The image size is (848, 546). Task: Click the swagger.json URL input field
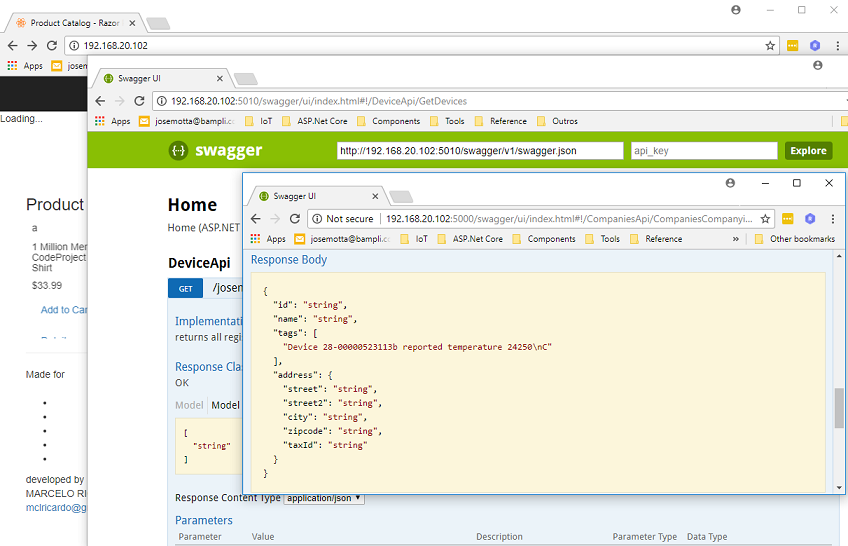[480, 151]
